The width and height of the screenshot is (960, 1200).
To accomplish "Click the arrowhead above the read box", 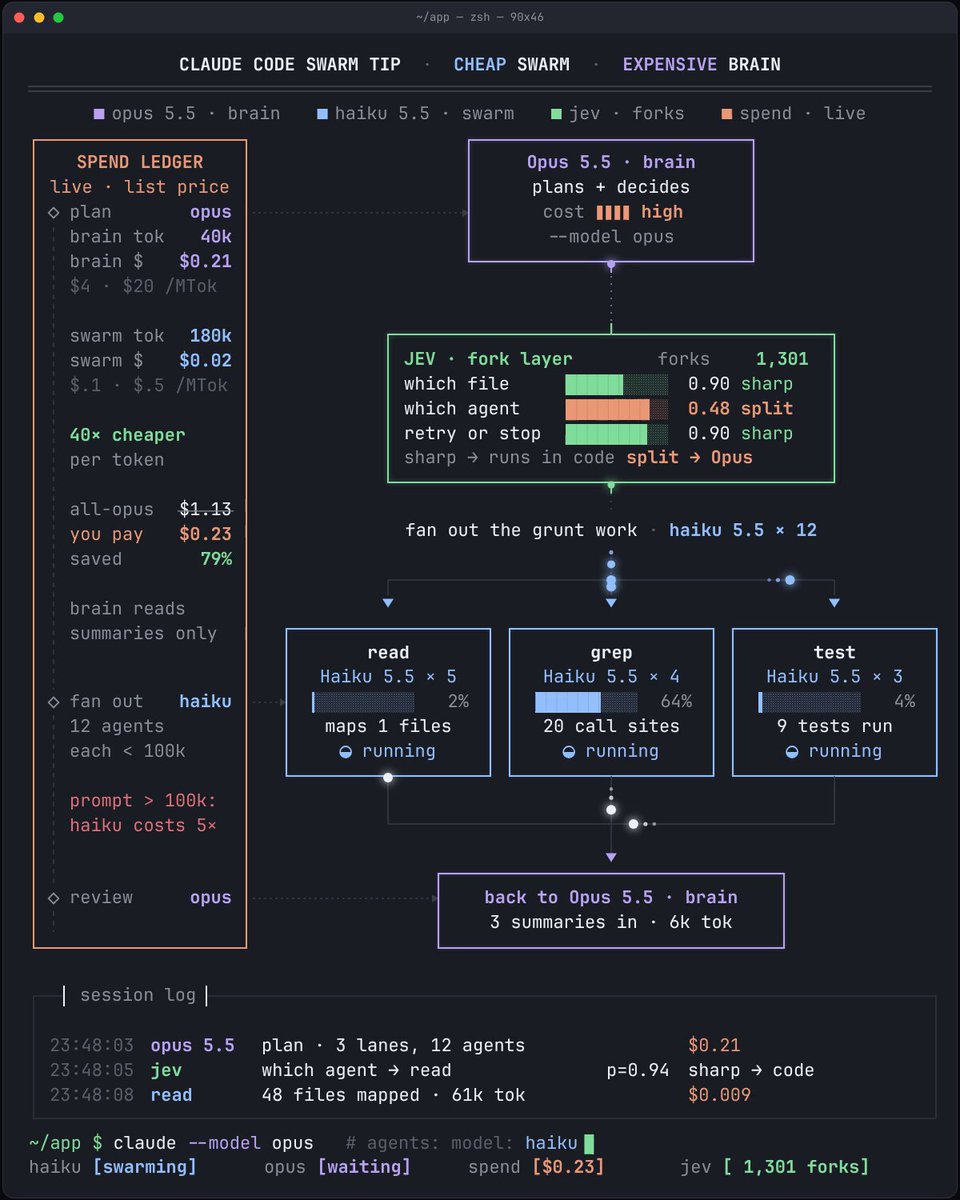I will (x=388, y=603).
